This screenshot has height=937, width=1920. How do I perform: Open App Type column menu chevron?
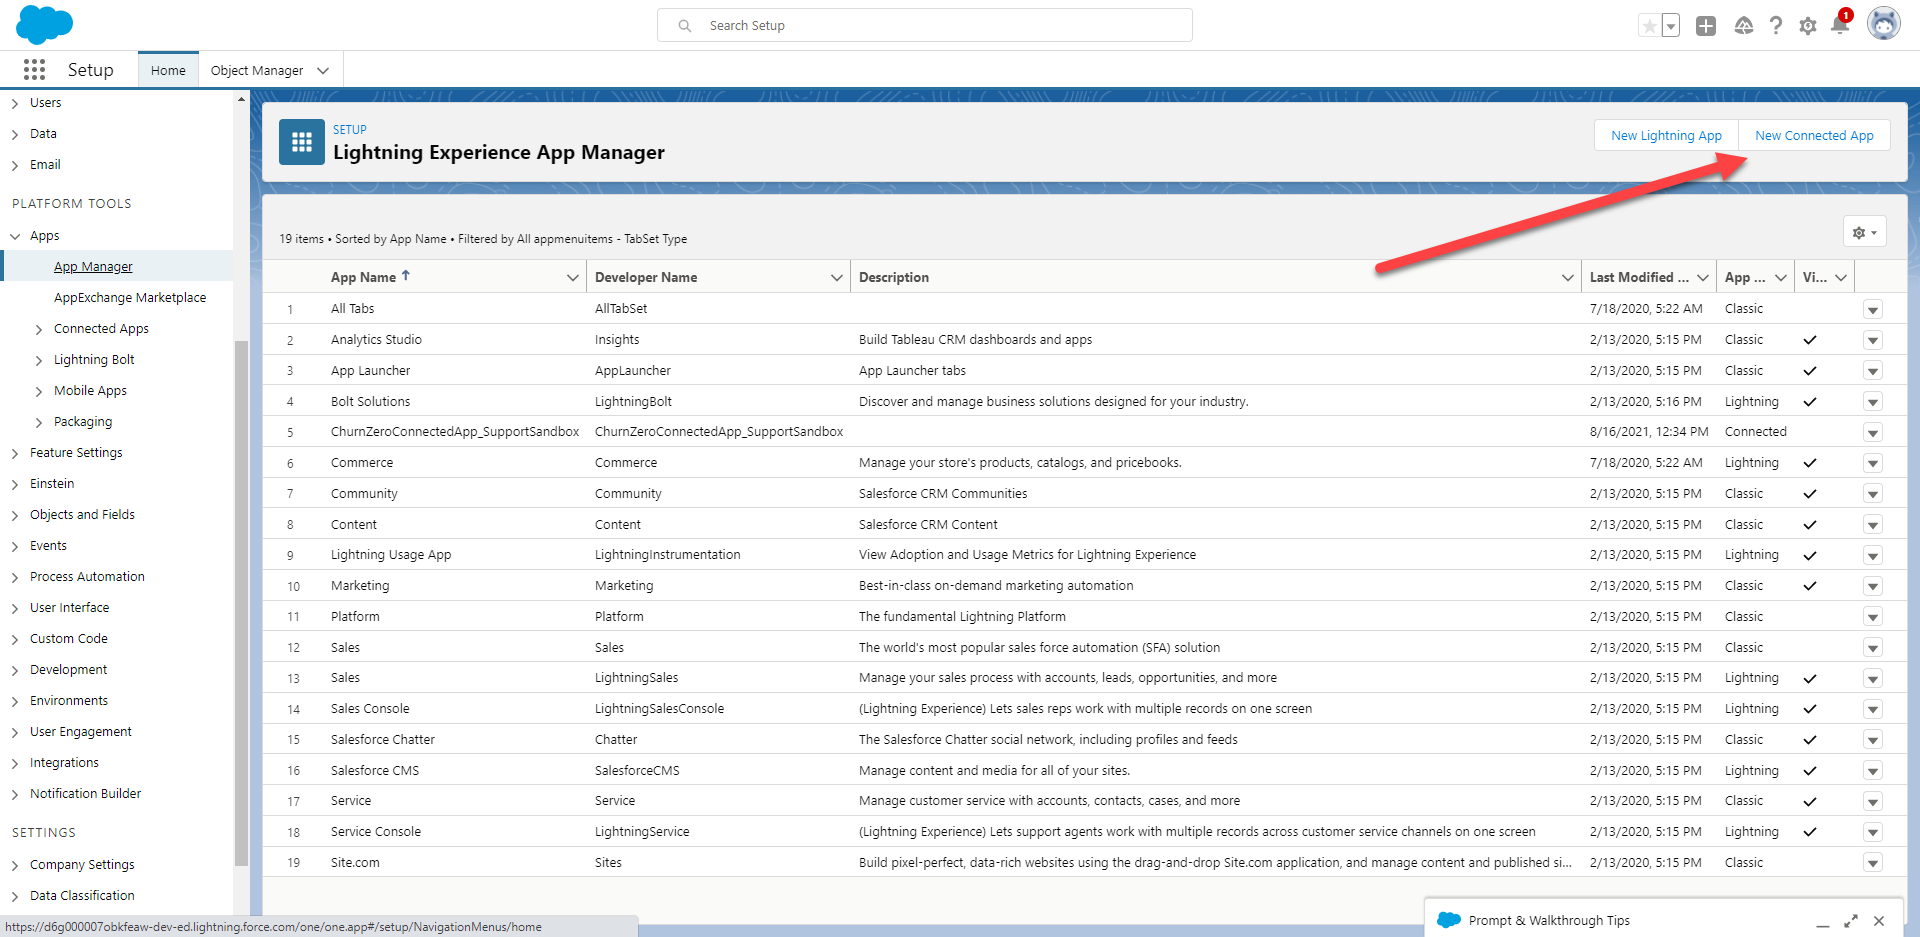click(1781, 278)
